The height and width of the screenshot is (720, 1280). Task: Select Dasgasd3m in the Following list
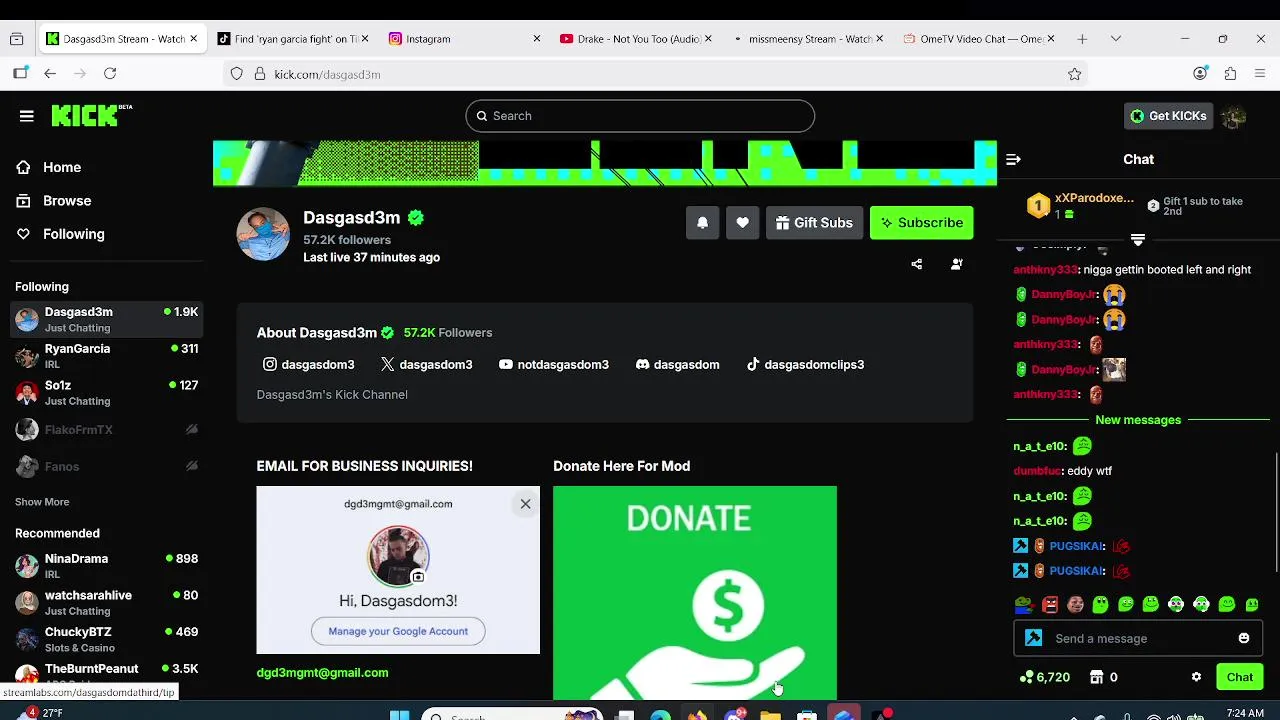point(106,319)
